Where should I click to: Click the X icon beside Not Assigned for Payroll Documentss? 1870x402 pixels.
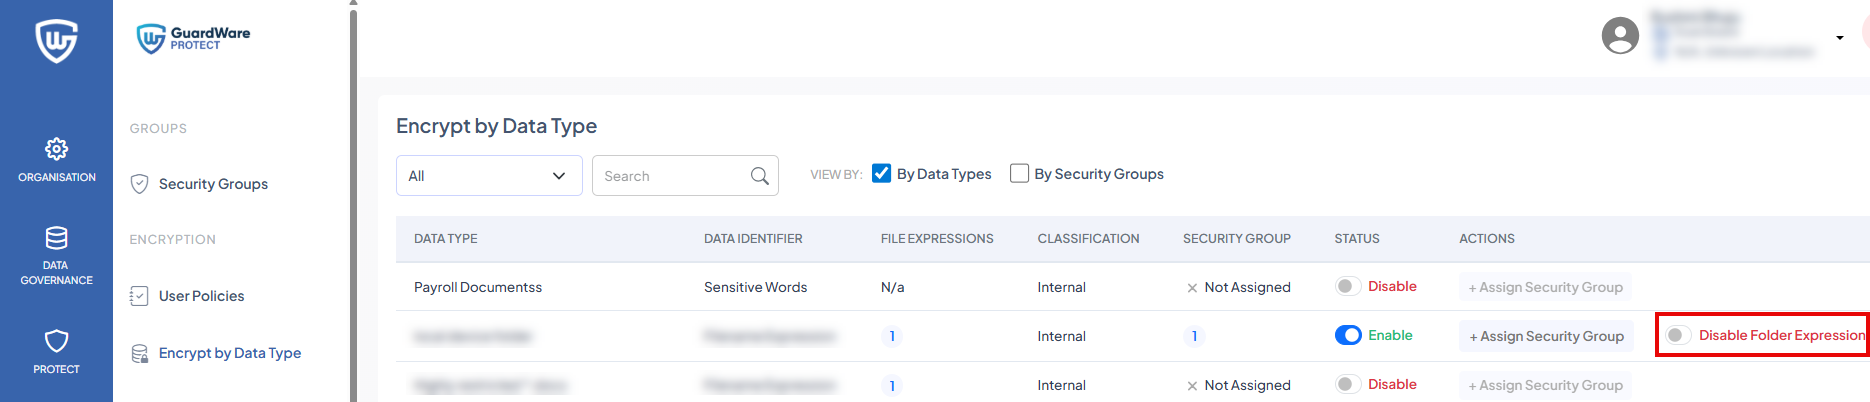coord(1191,288)
